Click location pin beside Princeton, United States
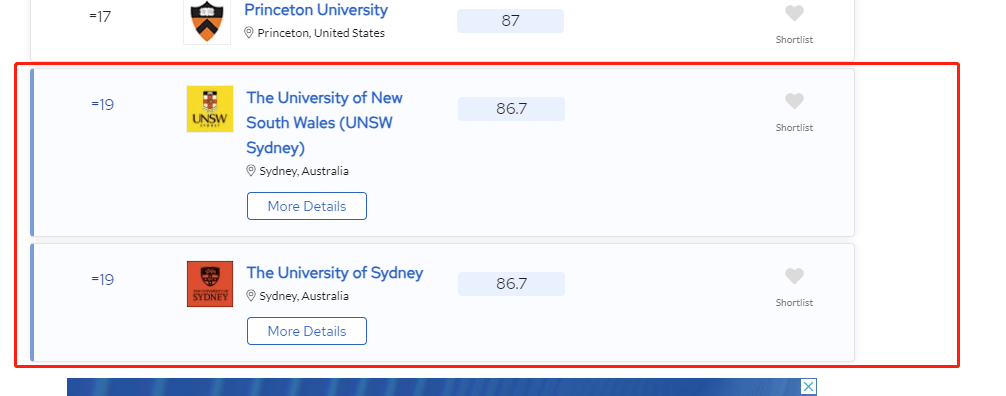Screen dimensions: 1006x396 click(249, 33)
